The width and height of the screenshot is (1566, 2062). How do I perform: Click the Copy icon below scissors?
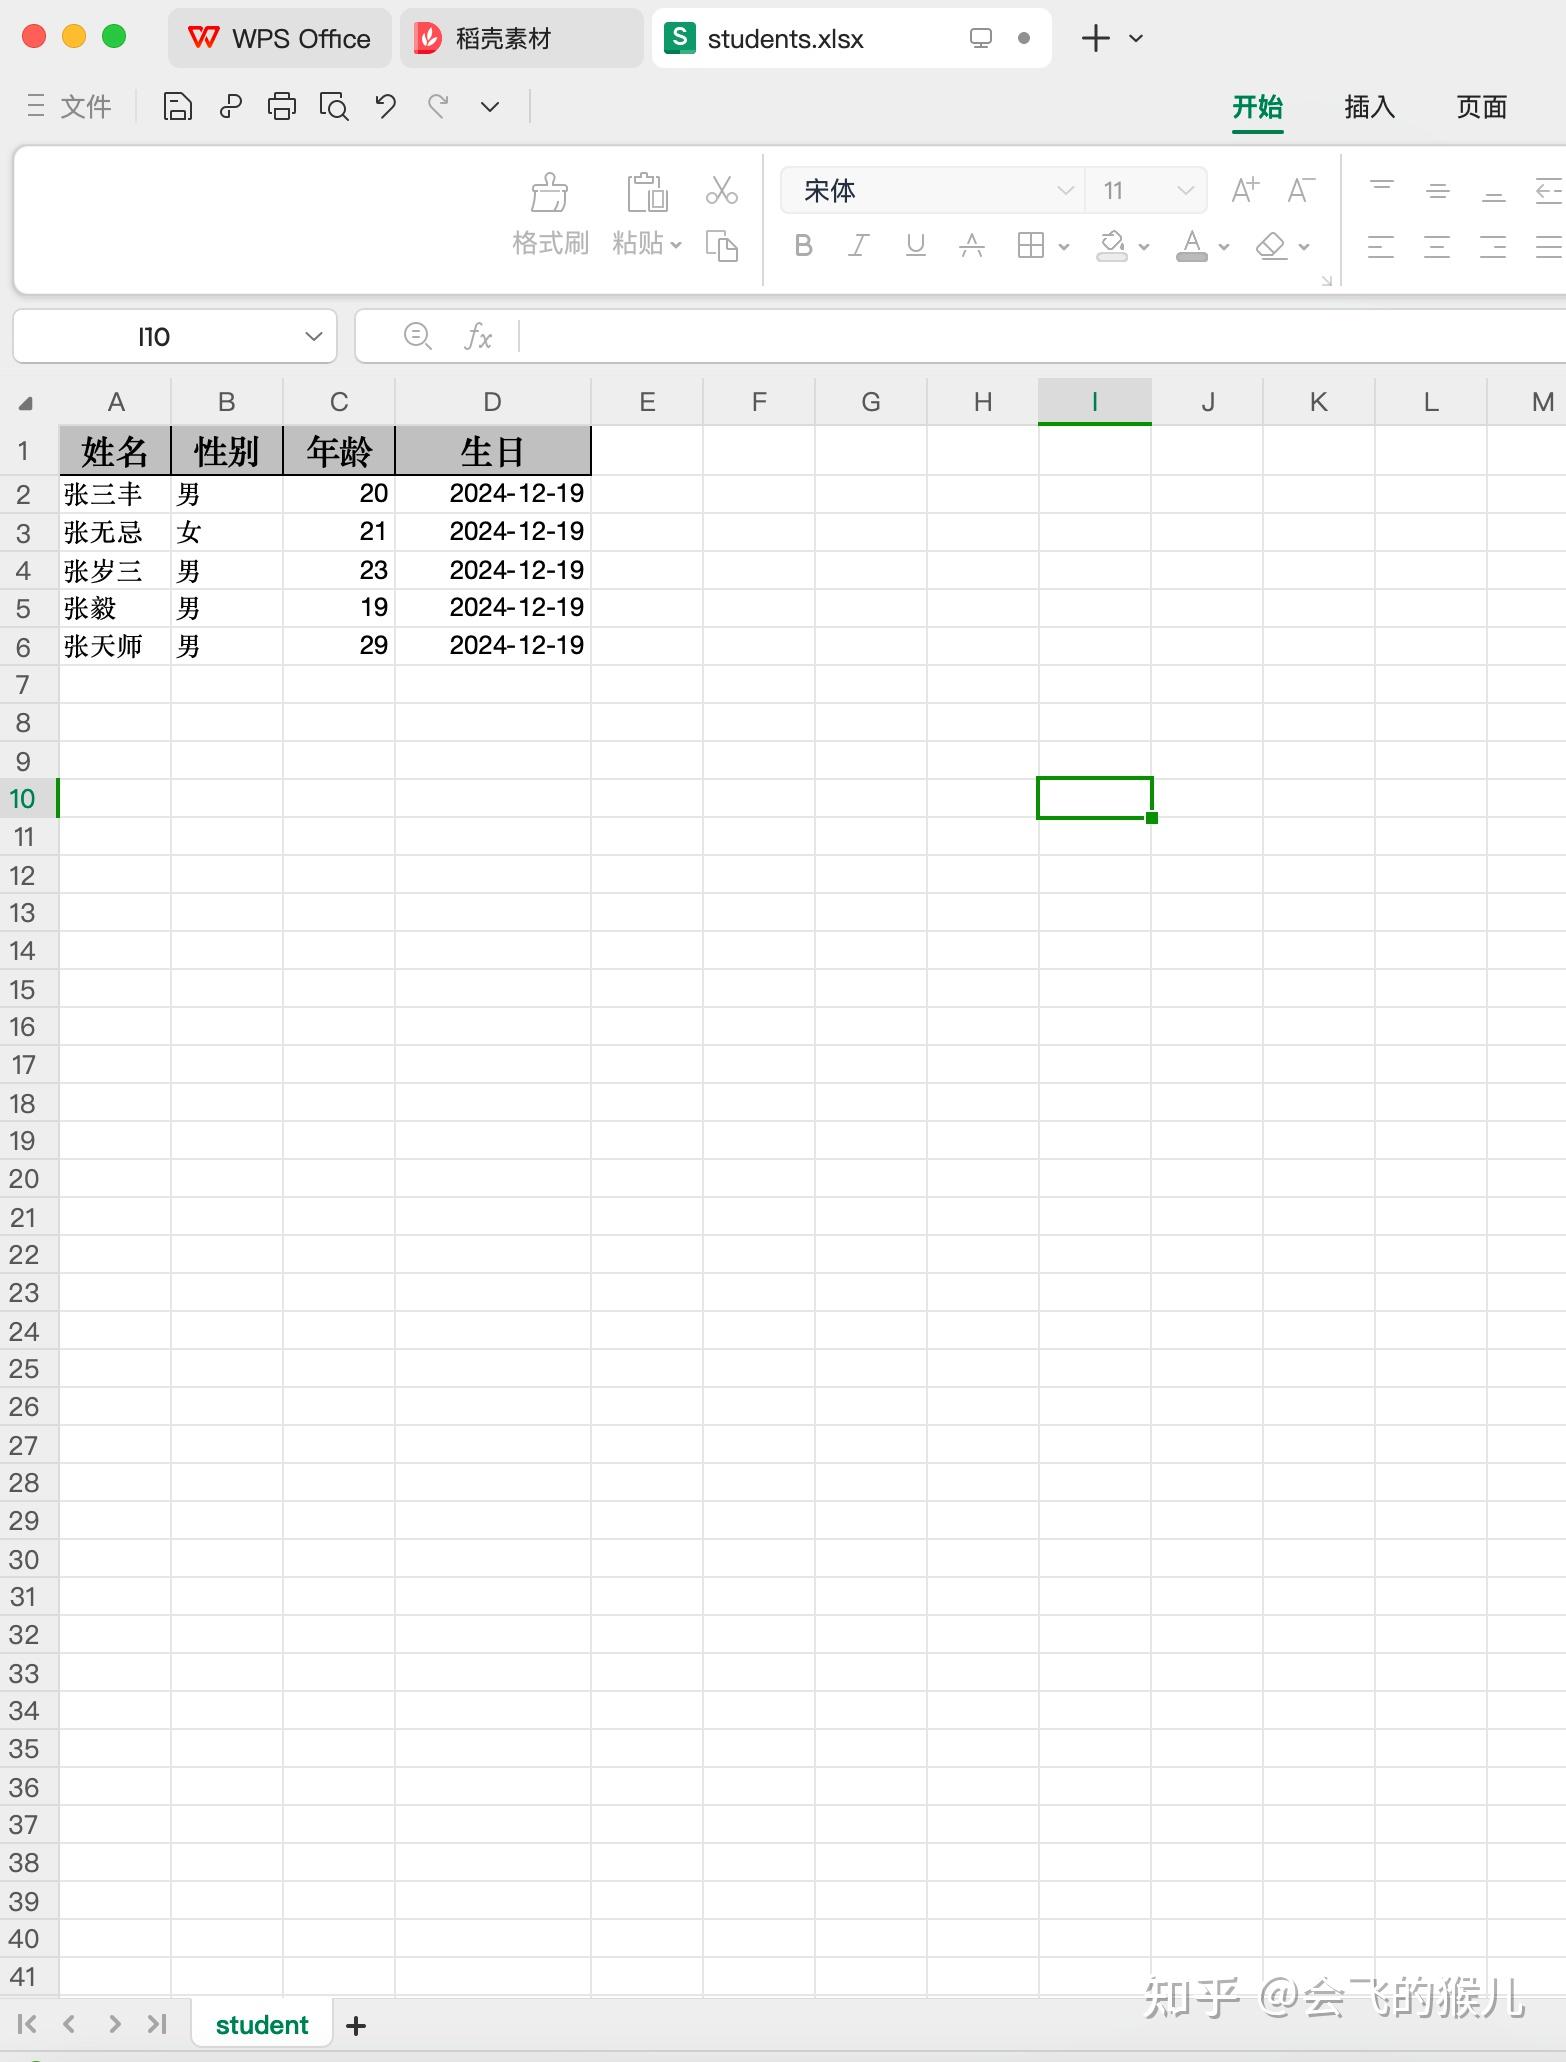tap(721, 245)
